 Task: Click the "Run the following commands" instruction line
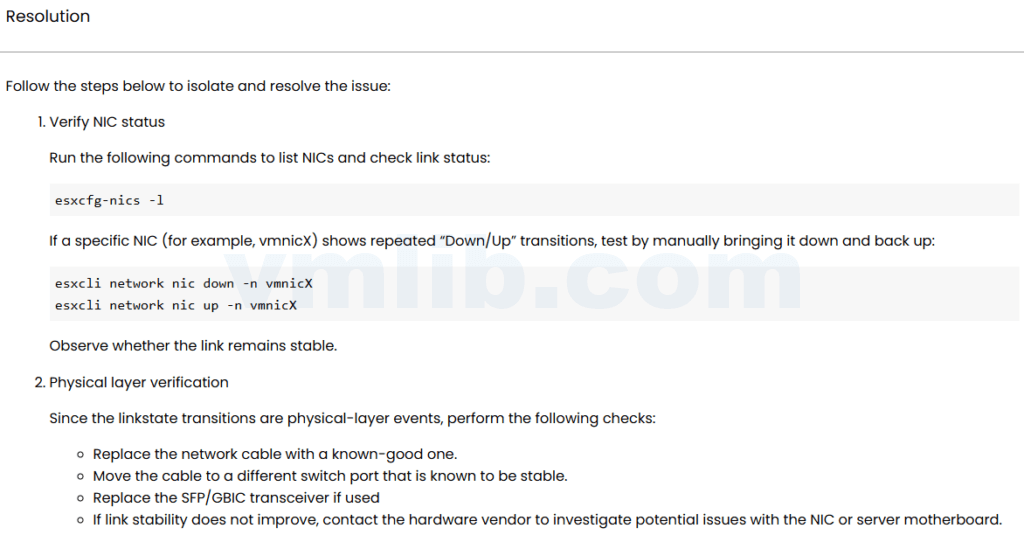pos(269,158)
